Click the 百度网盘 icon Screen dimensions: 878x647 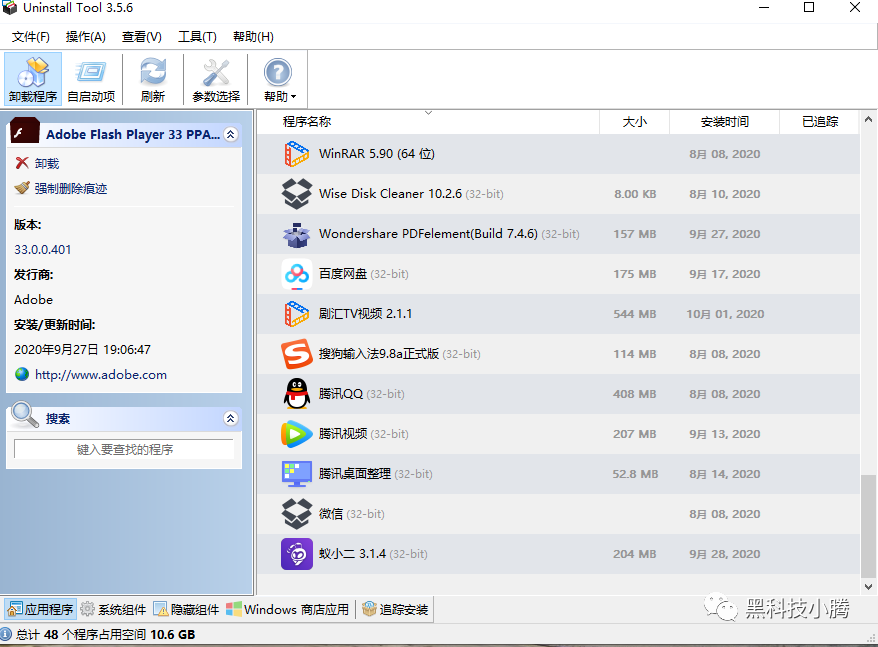(x=296, y=274)
